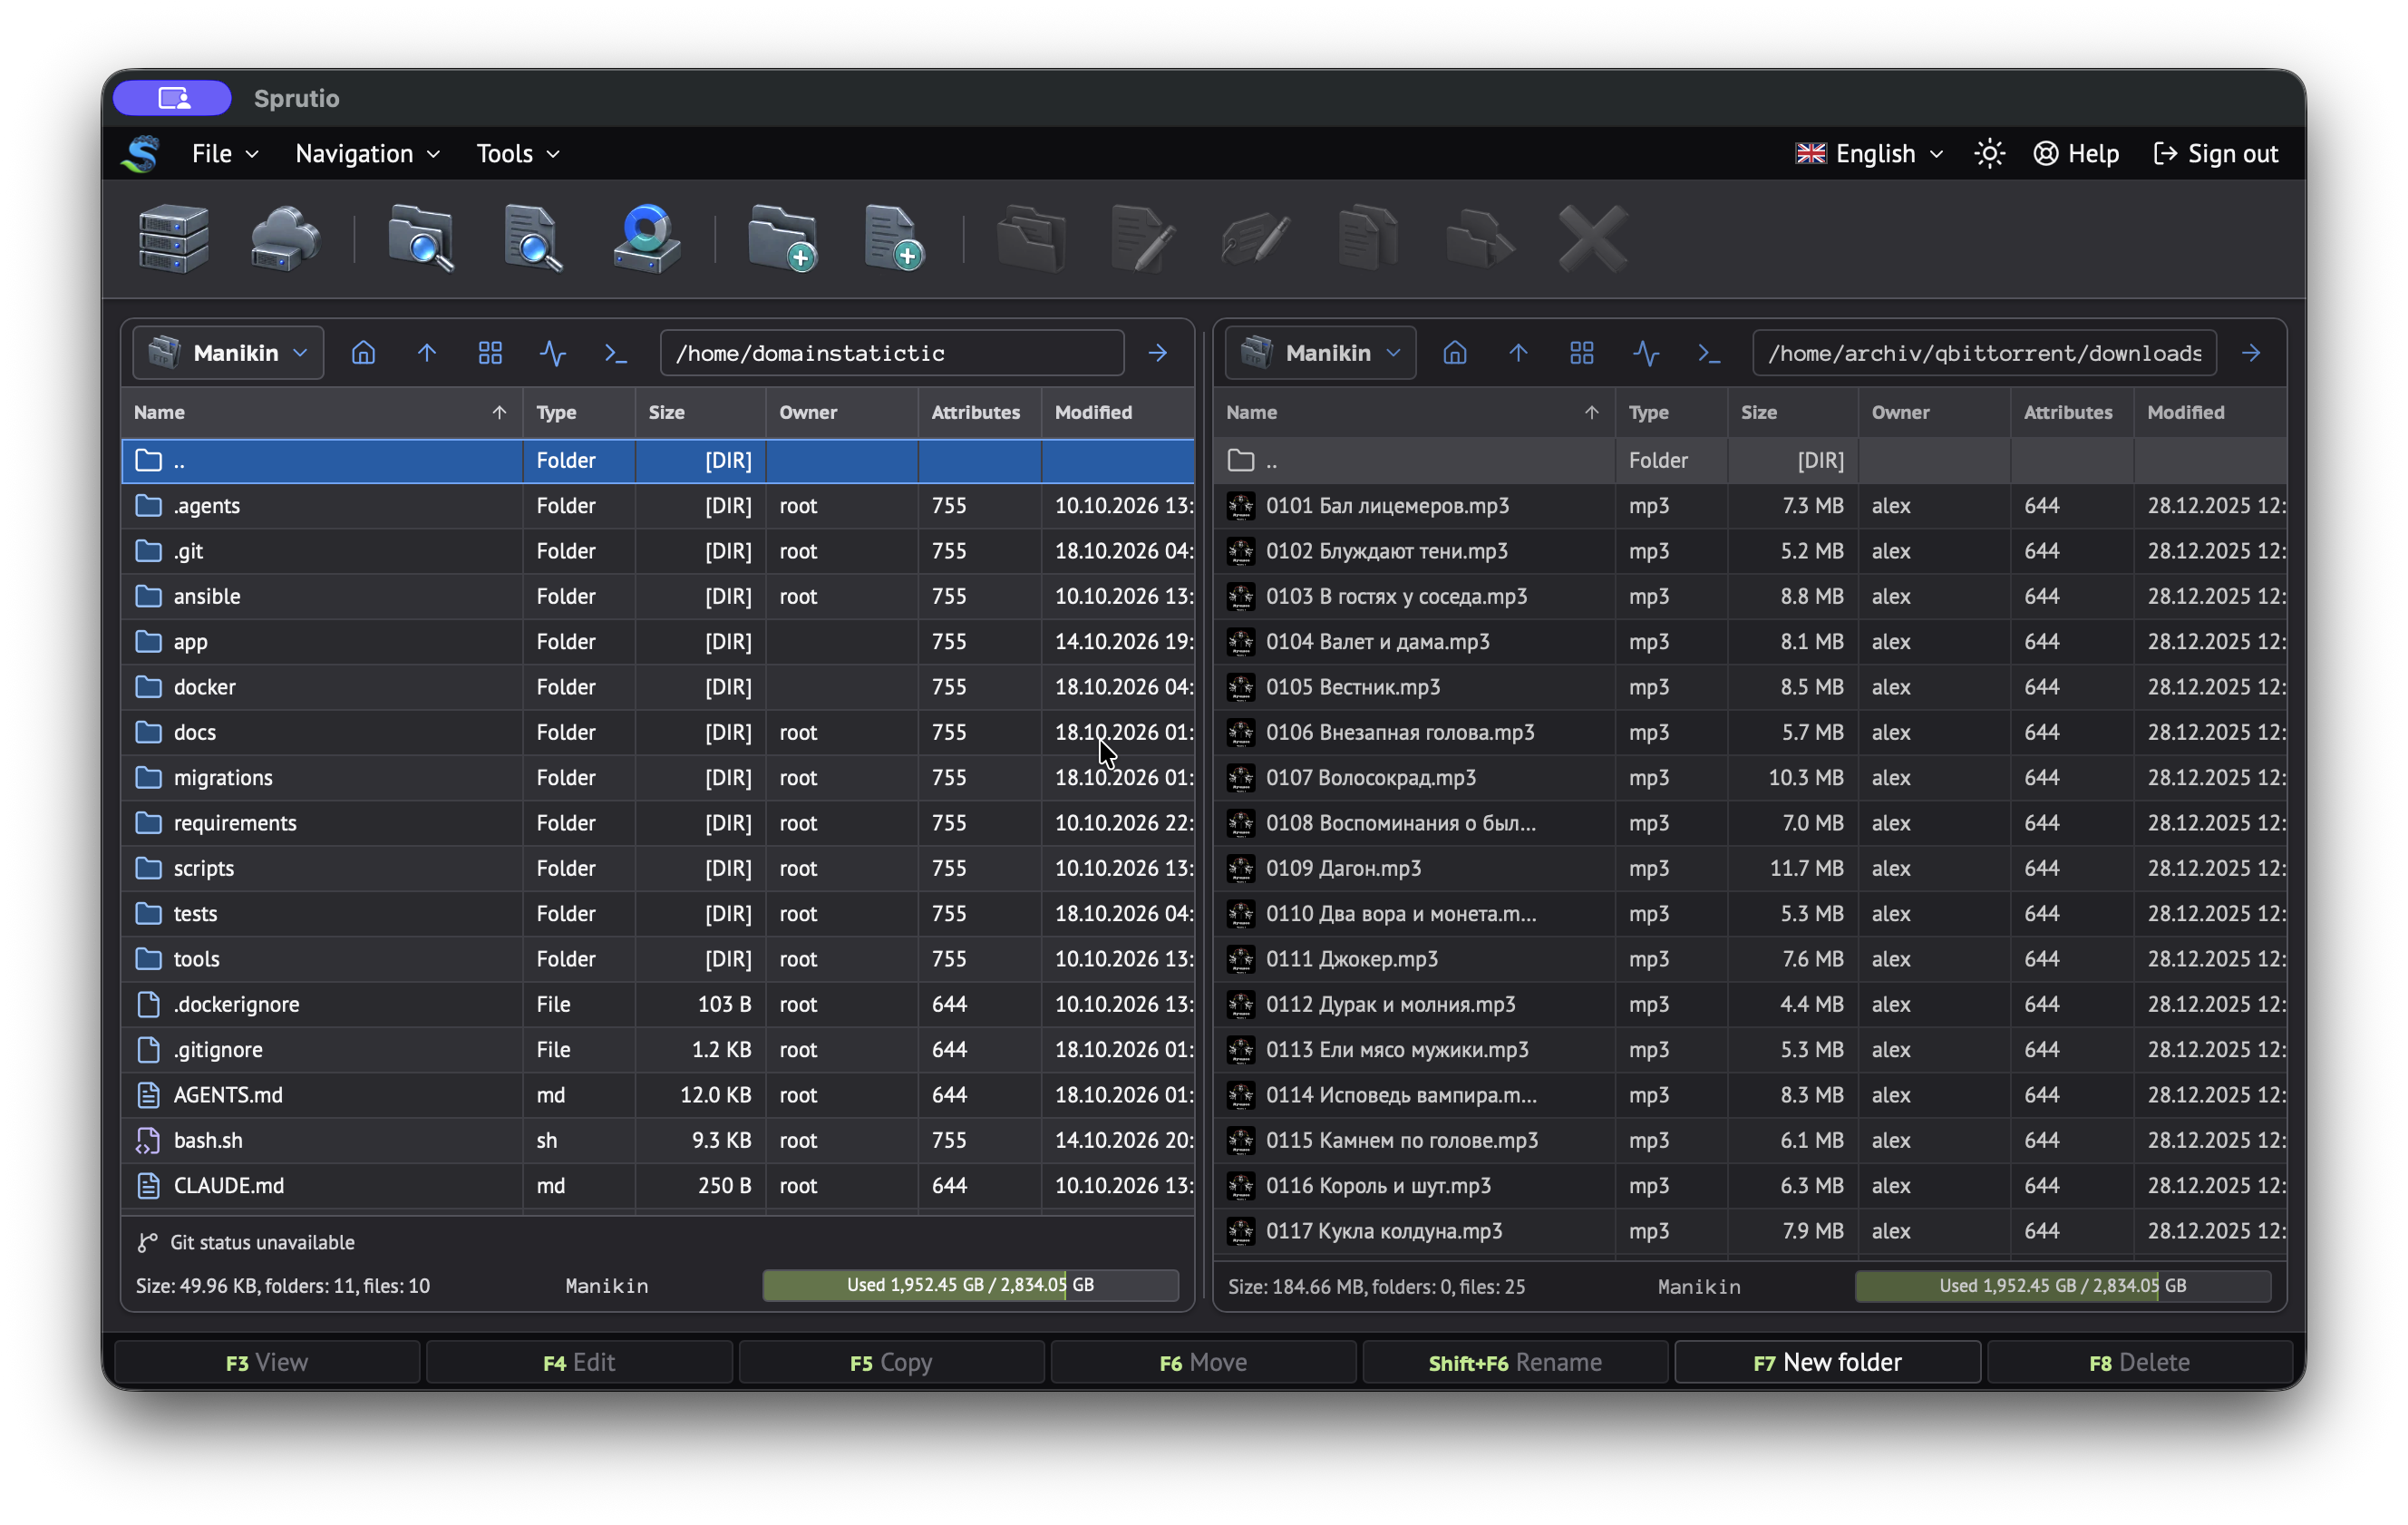Open terminal prompt in right panel
The height and width of the screenshot is (1525, 2408).
[1709, 353]
